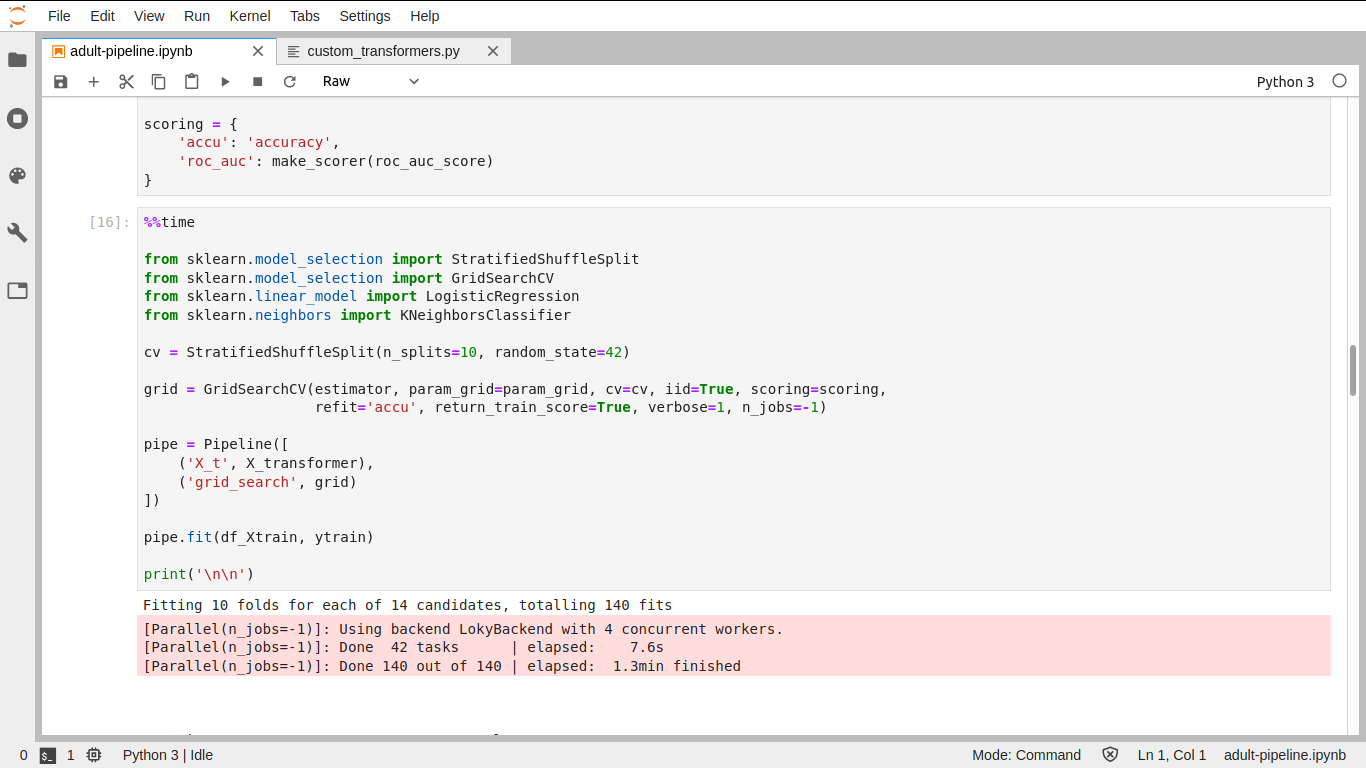Show running terminals and kernels panel
This screenshot has width=1366, height=768.
(17, 118)
